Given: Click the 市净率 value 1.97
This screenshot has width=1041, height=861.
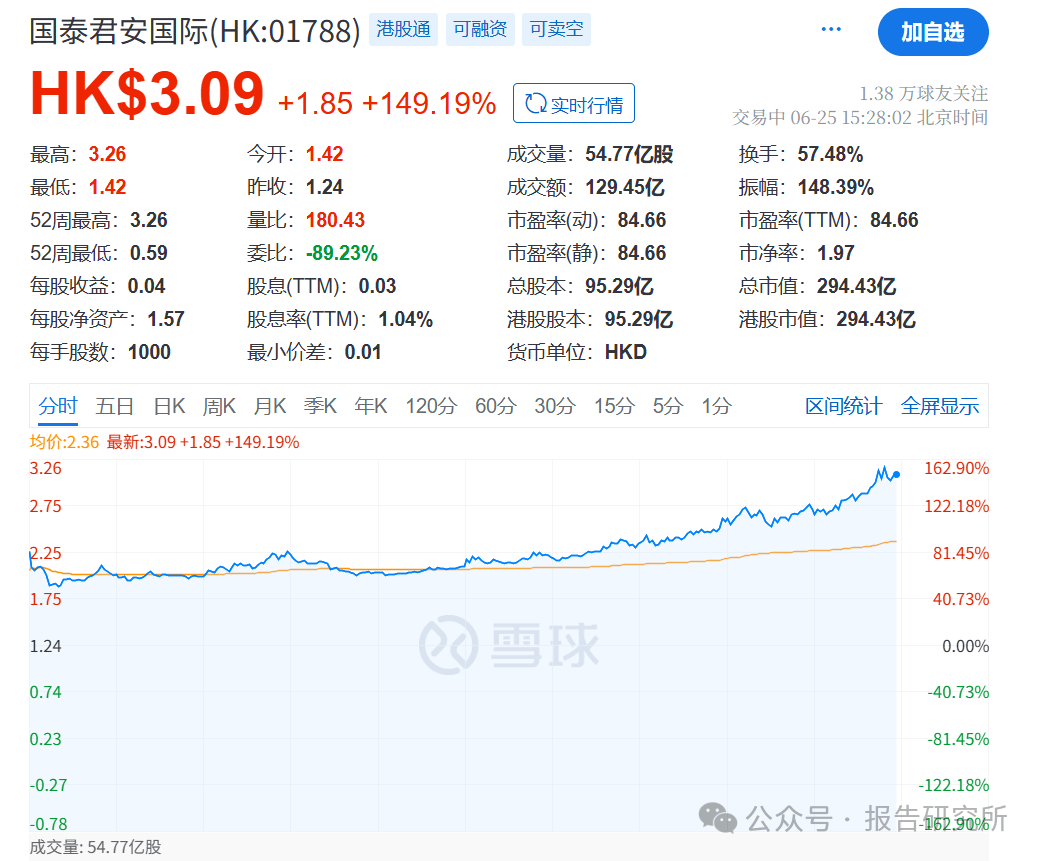Looking at the screenshot, I should point(835,253).
